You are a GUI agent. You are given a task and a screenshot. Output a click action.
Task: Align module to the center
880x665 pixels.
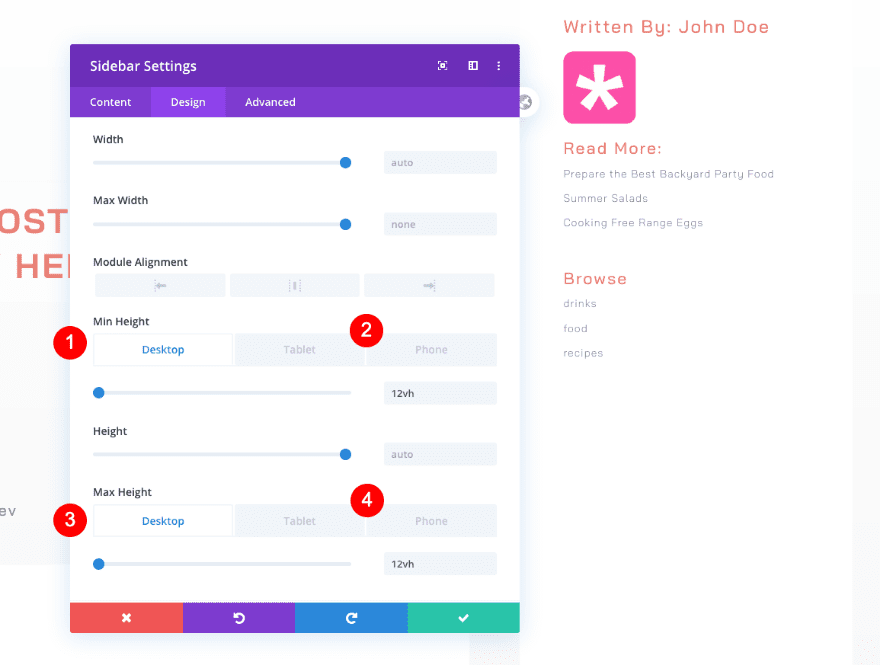(x=295, y=286)
